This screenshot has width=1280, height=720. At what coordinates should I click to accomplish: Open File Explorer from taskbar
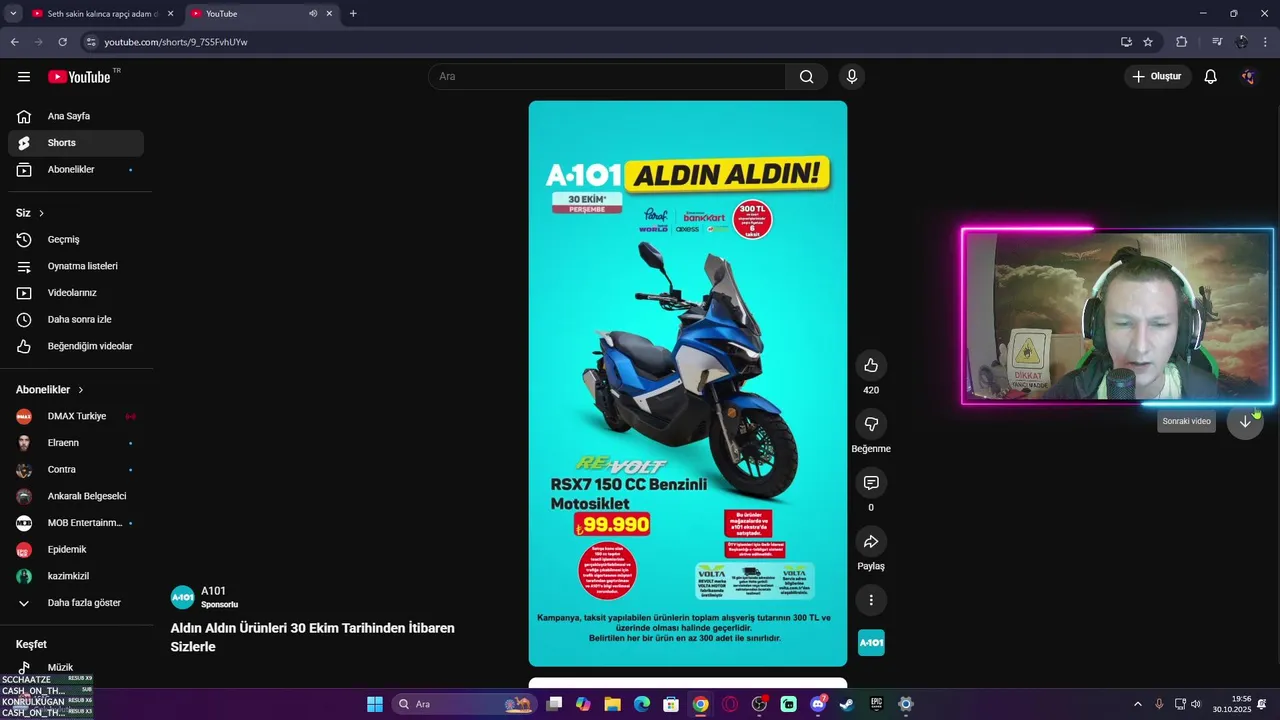click(x=612, y=704)
